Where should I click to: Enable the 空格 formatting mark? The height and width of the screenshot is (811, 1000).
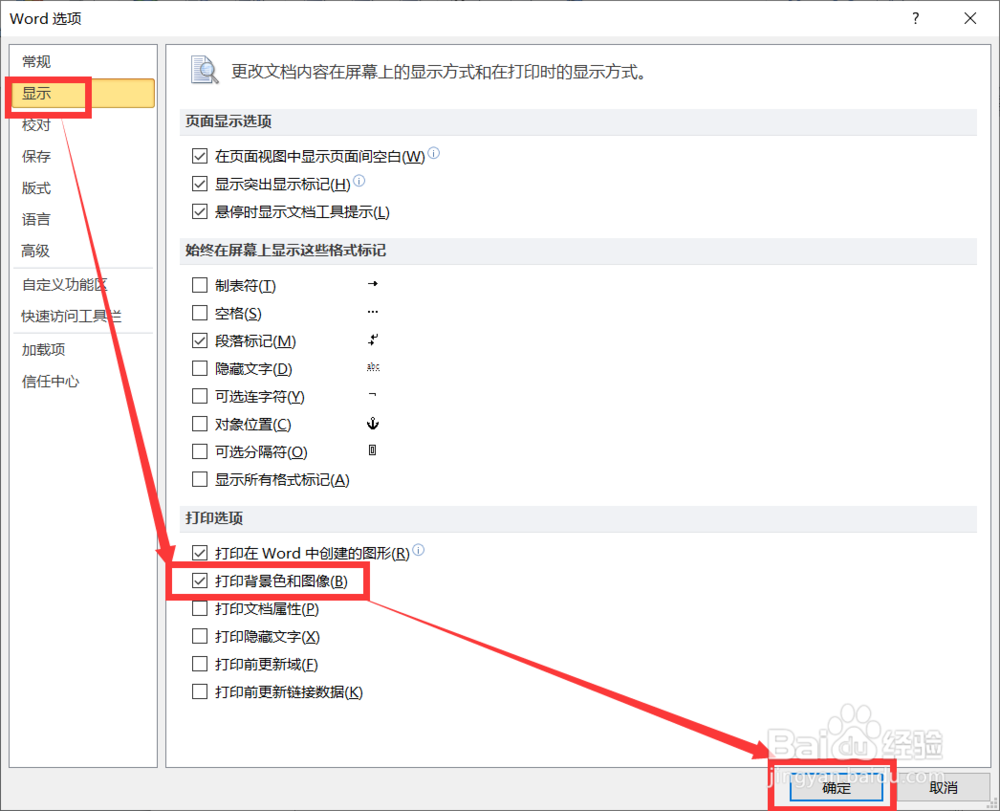point(200,312)
